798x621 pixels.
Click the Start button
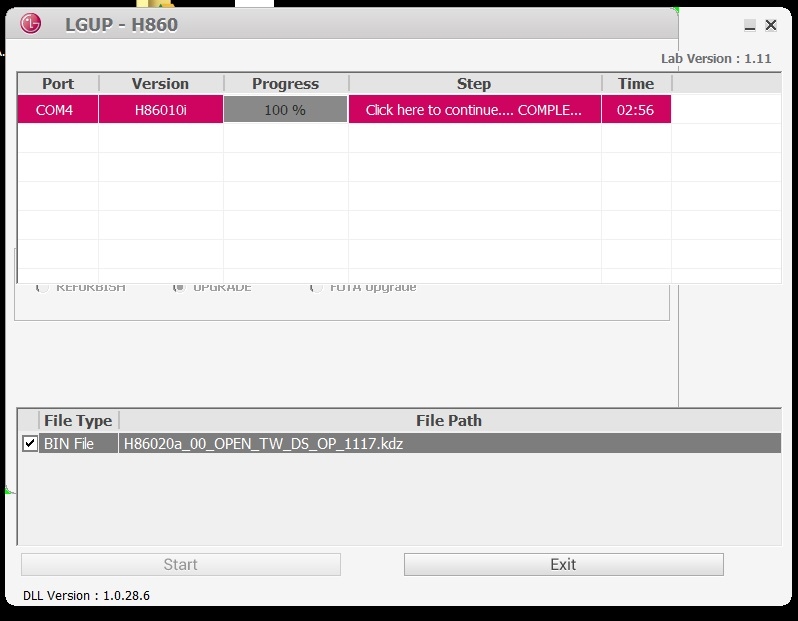(x=181, y=564)
